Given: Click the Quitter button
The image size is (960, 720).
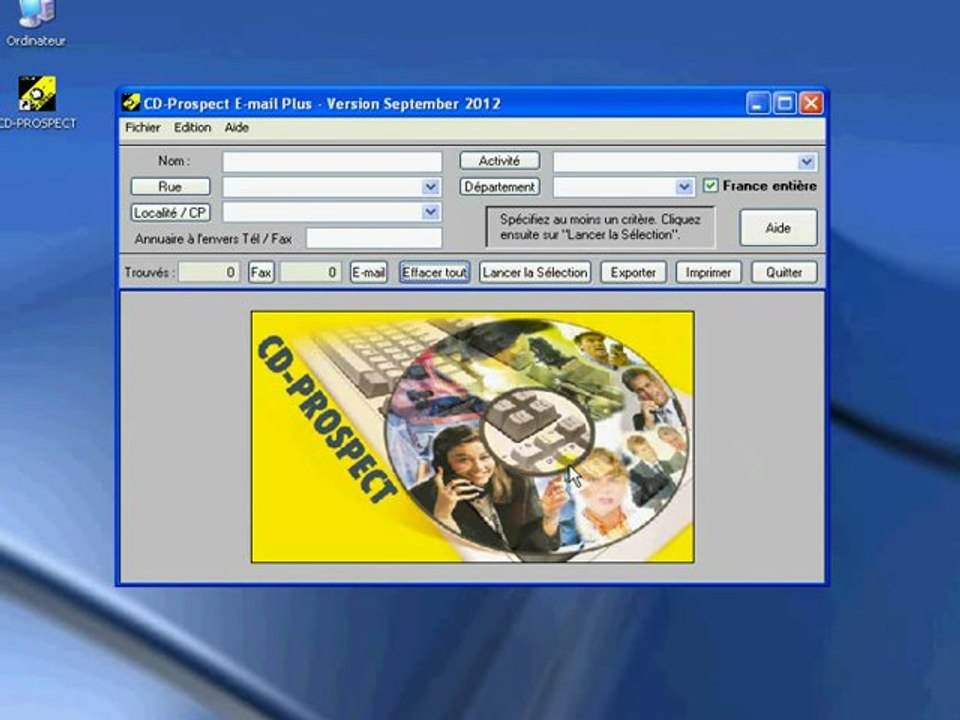Looking at the screenshot, I should tap(784, 272).
